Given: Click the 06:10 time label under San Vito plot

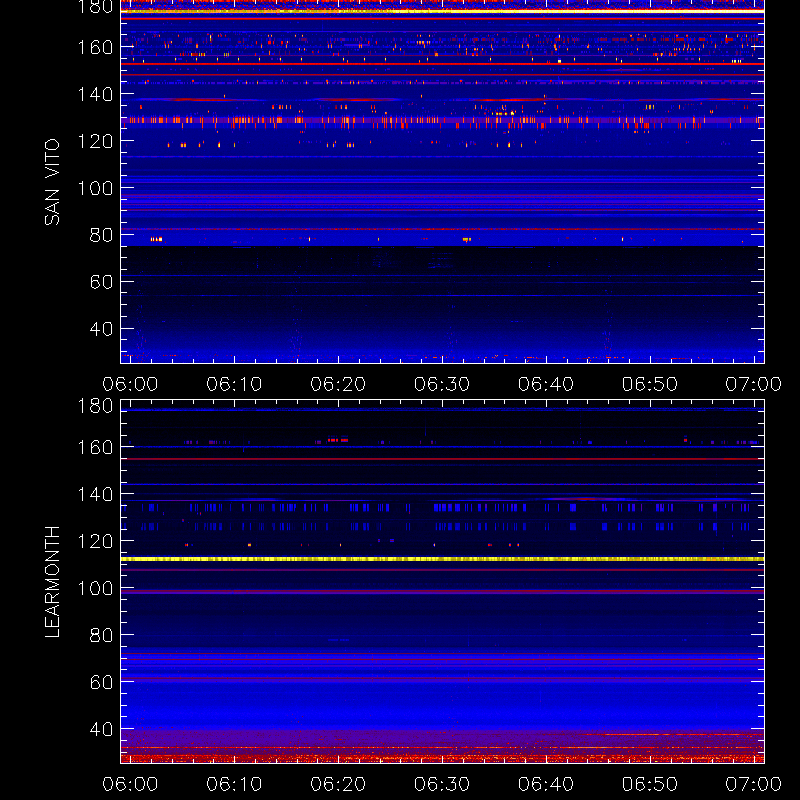Looking at the screenshot, I should point(234,384).
